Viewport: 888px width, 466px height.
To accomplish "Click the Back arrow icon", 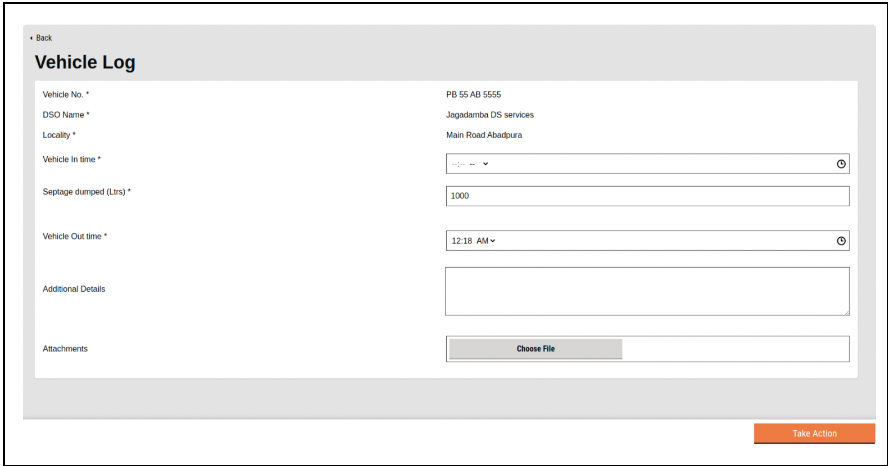I will pyautogui.click(x=31, y=38).
